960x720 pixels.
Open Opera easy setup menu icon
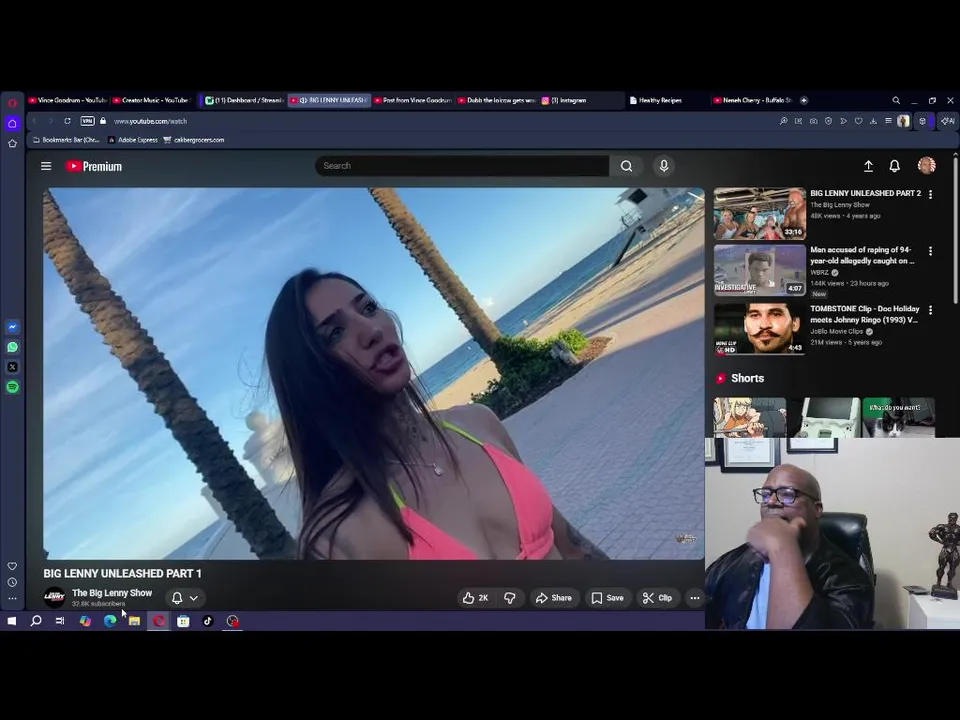tap(888, 121)
